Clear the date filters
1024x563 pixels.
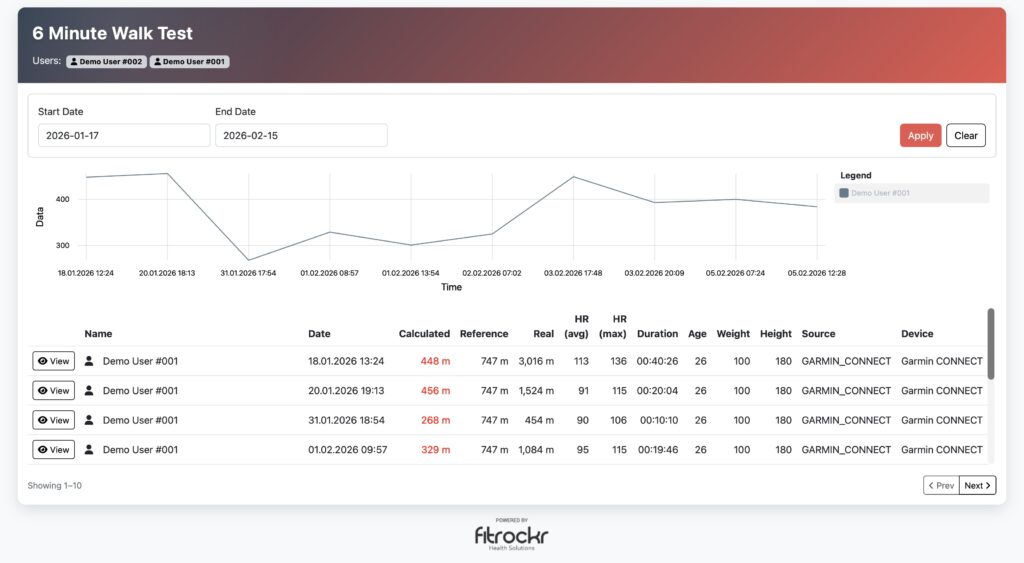965,136
